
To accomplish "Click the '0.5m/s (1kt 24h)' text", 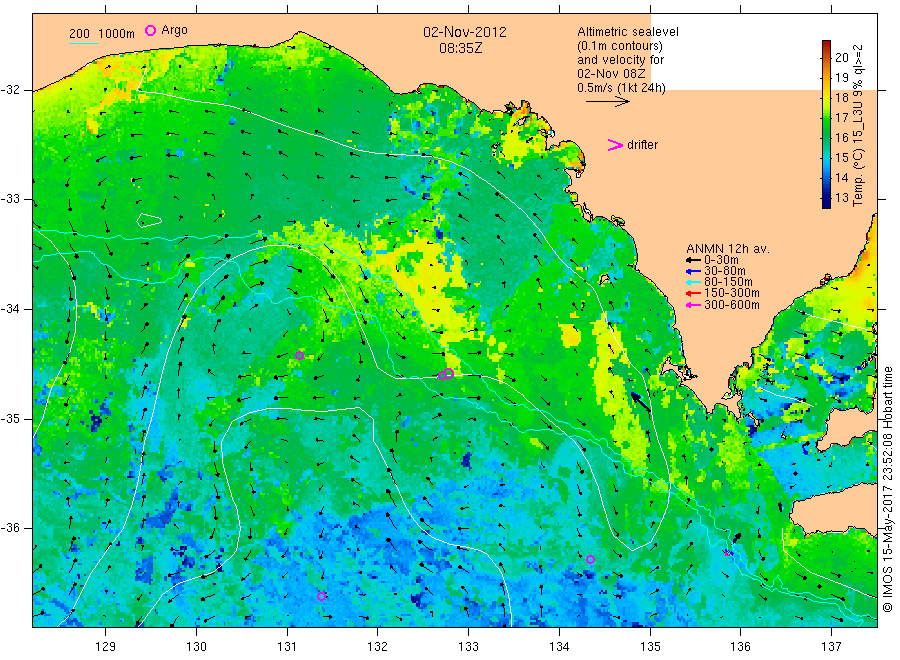I will pyautogui.click(x=622, y=88).
